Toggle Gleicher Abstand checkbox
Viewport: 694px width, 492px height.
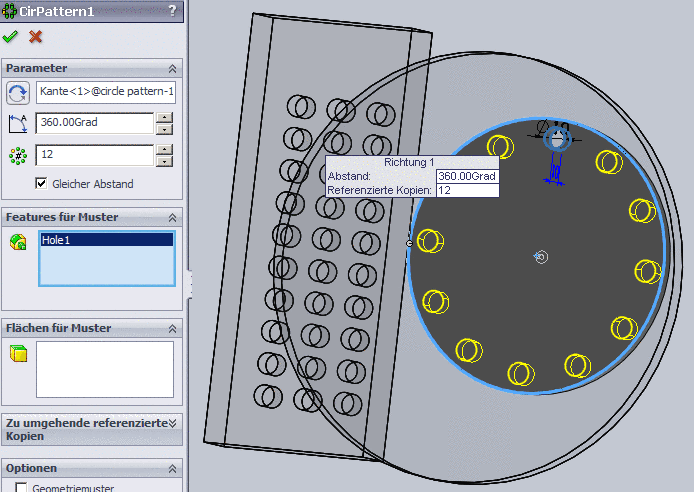41,183
